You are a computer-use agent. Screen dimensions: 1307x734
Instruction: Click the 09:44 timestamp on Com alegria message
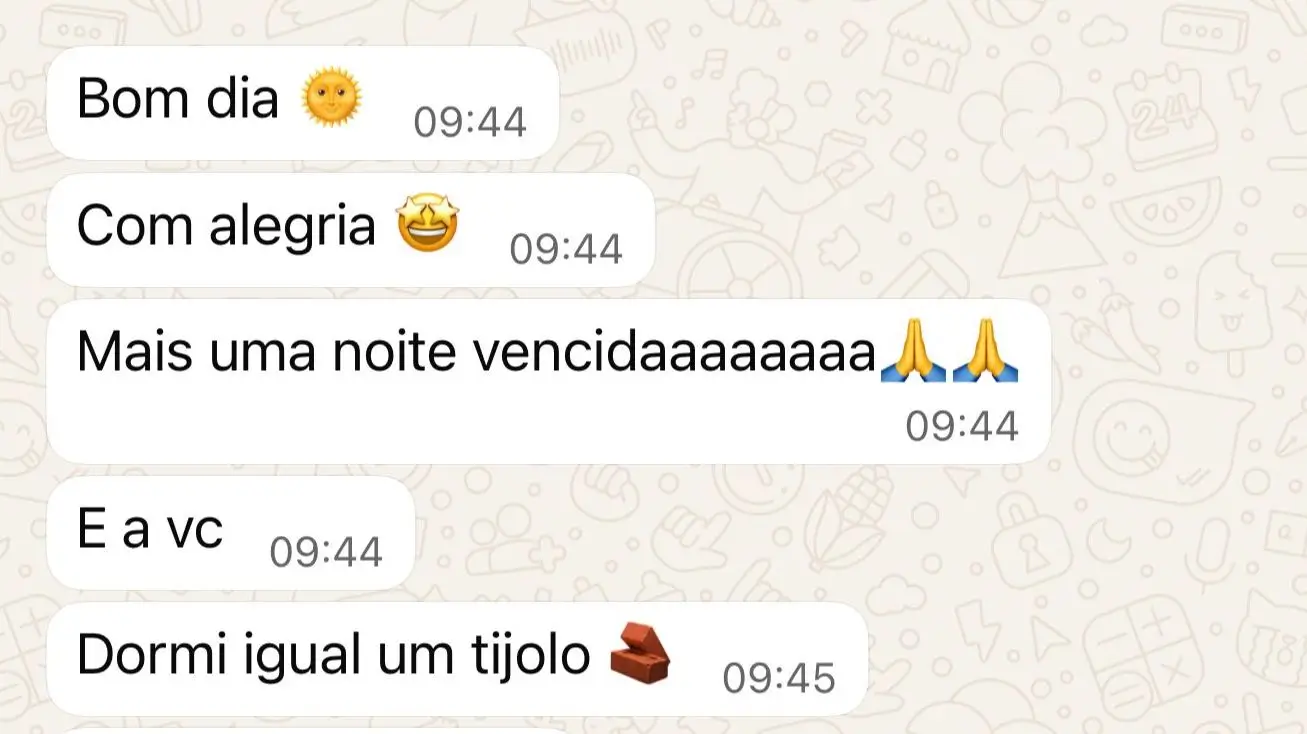pos(566,248)
